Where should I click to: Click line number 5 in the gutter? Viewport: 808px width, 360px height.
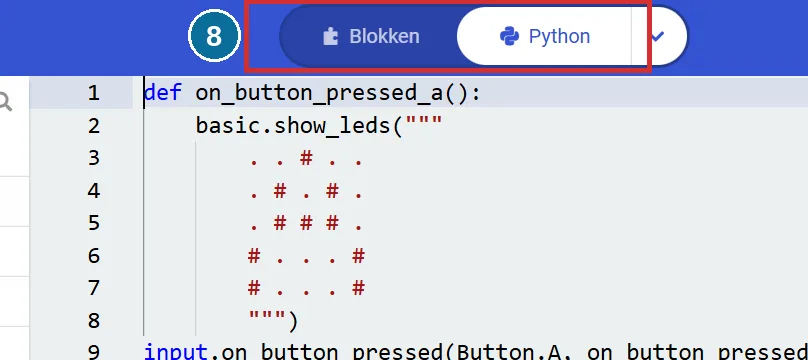pyautogui.click(x=93, y=223)
